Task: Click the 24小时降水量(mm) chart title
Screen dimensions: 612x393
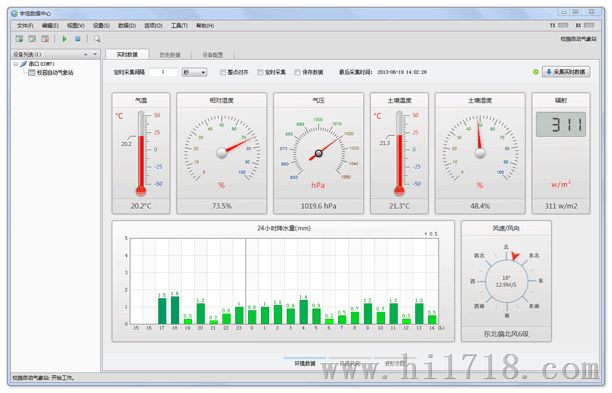Action: click(284, 228)
